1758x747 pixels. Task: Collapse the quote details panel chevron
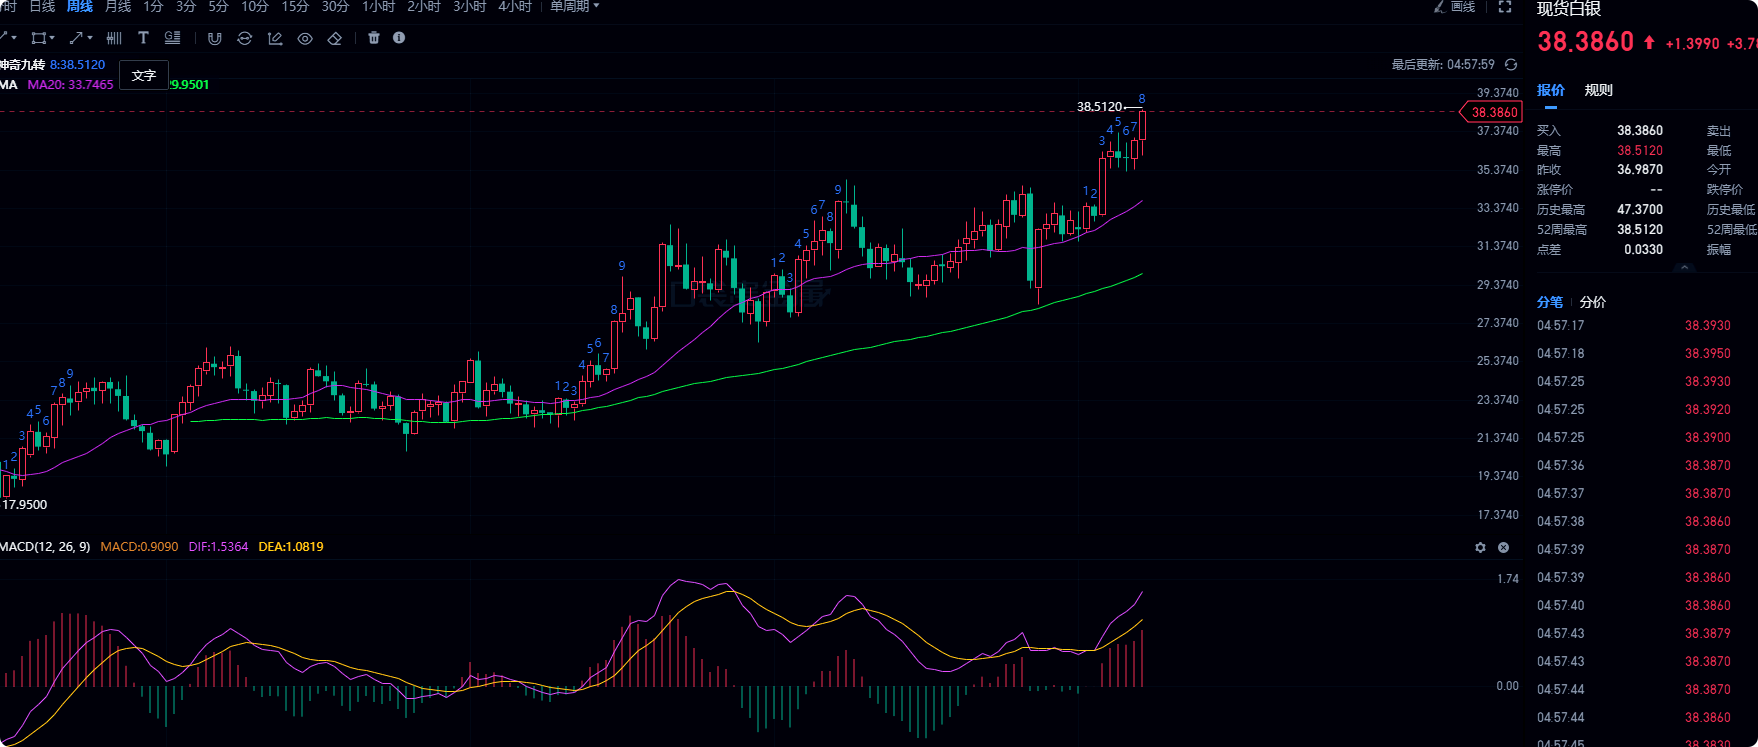tap(1684, 267)
